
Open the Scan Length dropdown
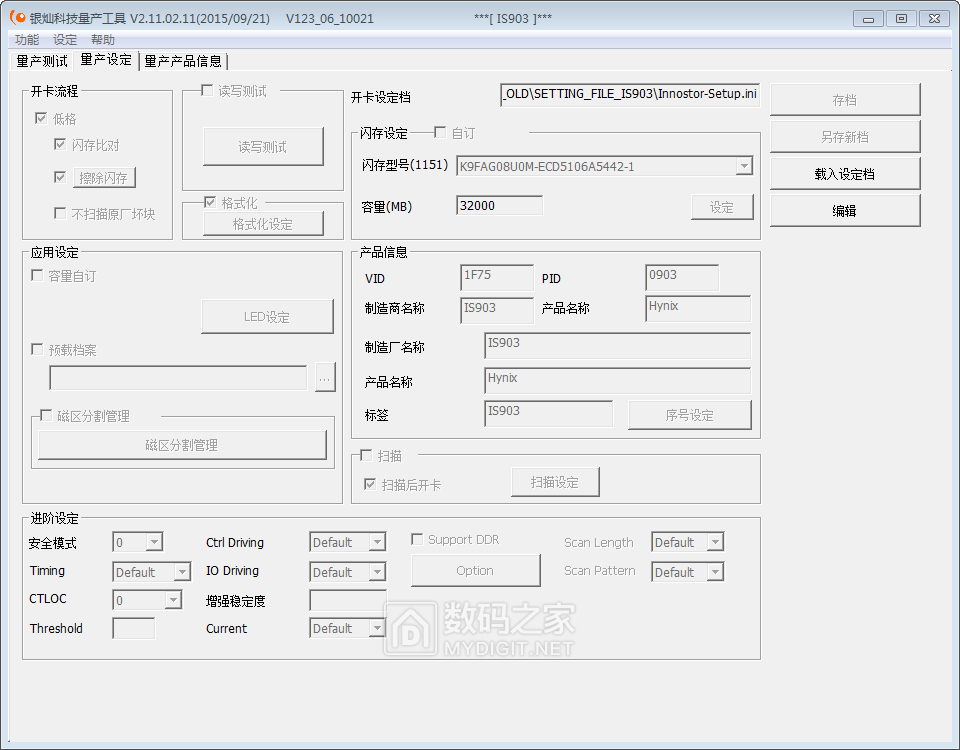point(714,543)
